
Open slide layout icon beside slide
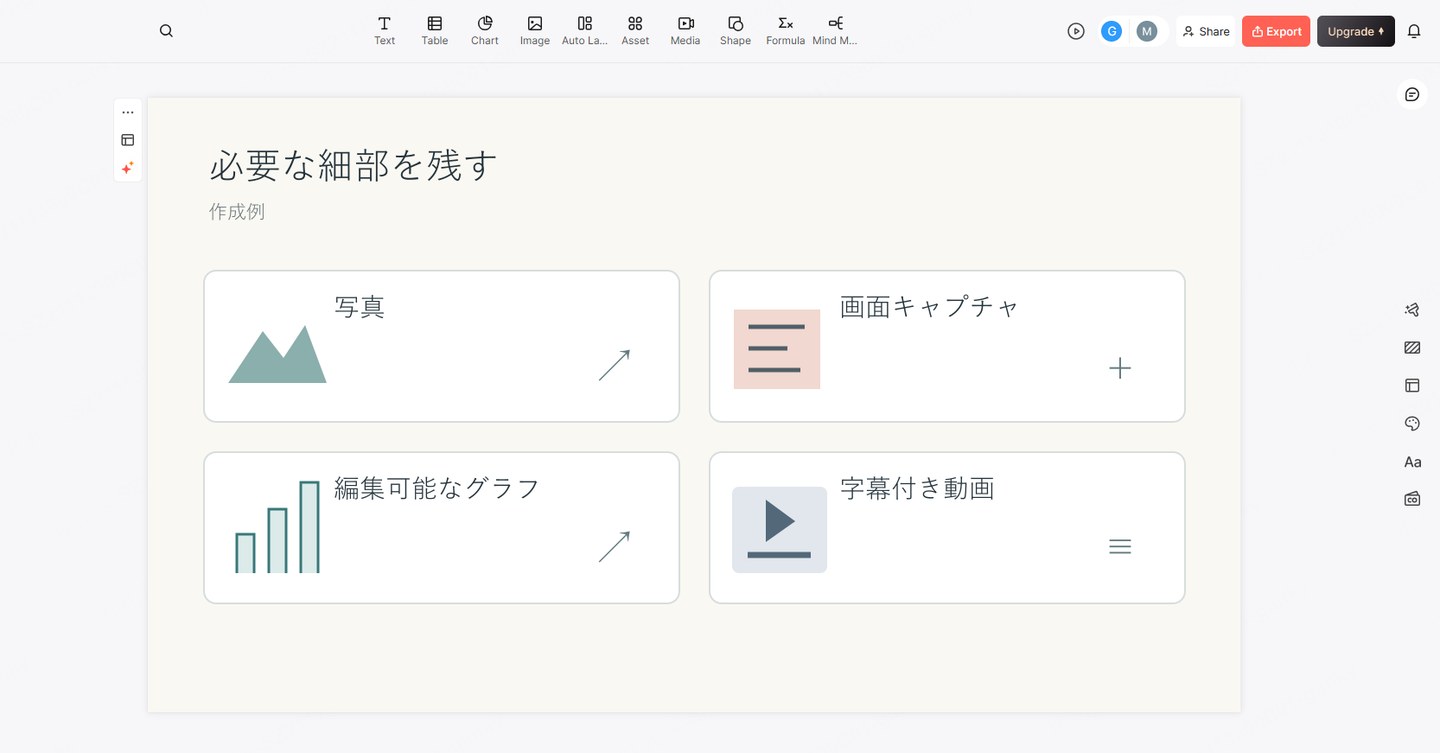(128, 140)
